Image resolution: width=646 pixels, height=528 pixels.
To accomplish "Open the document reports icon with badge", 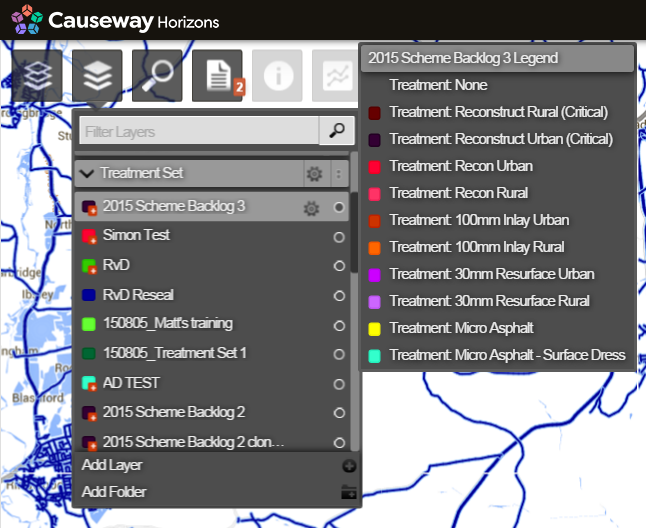I will click(217, 76).
